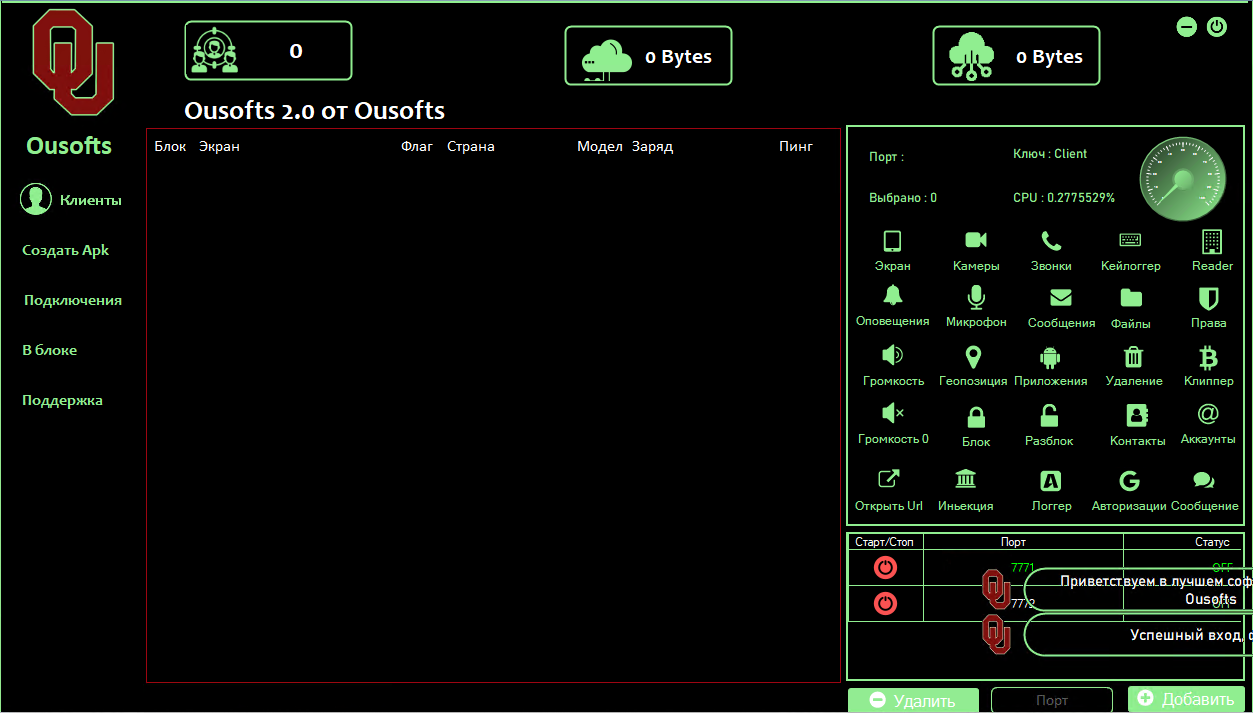Click the cloud upload 0 Bytes indicator
Image resolution: width=1253 pixels, height=713 pixels.
(x=1016, y=56)
